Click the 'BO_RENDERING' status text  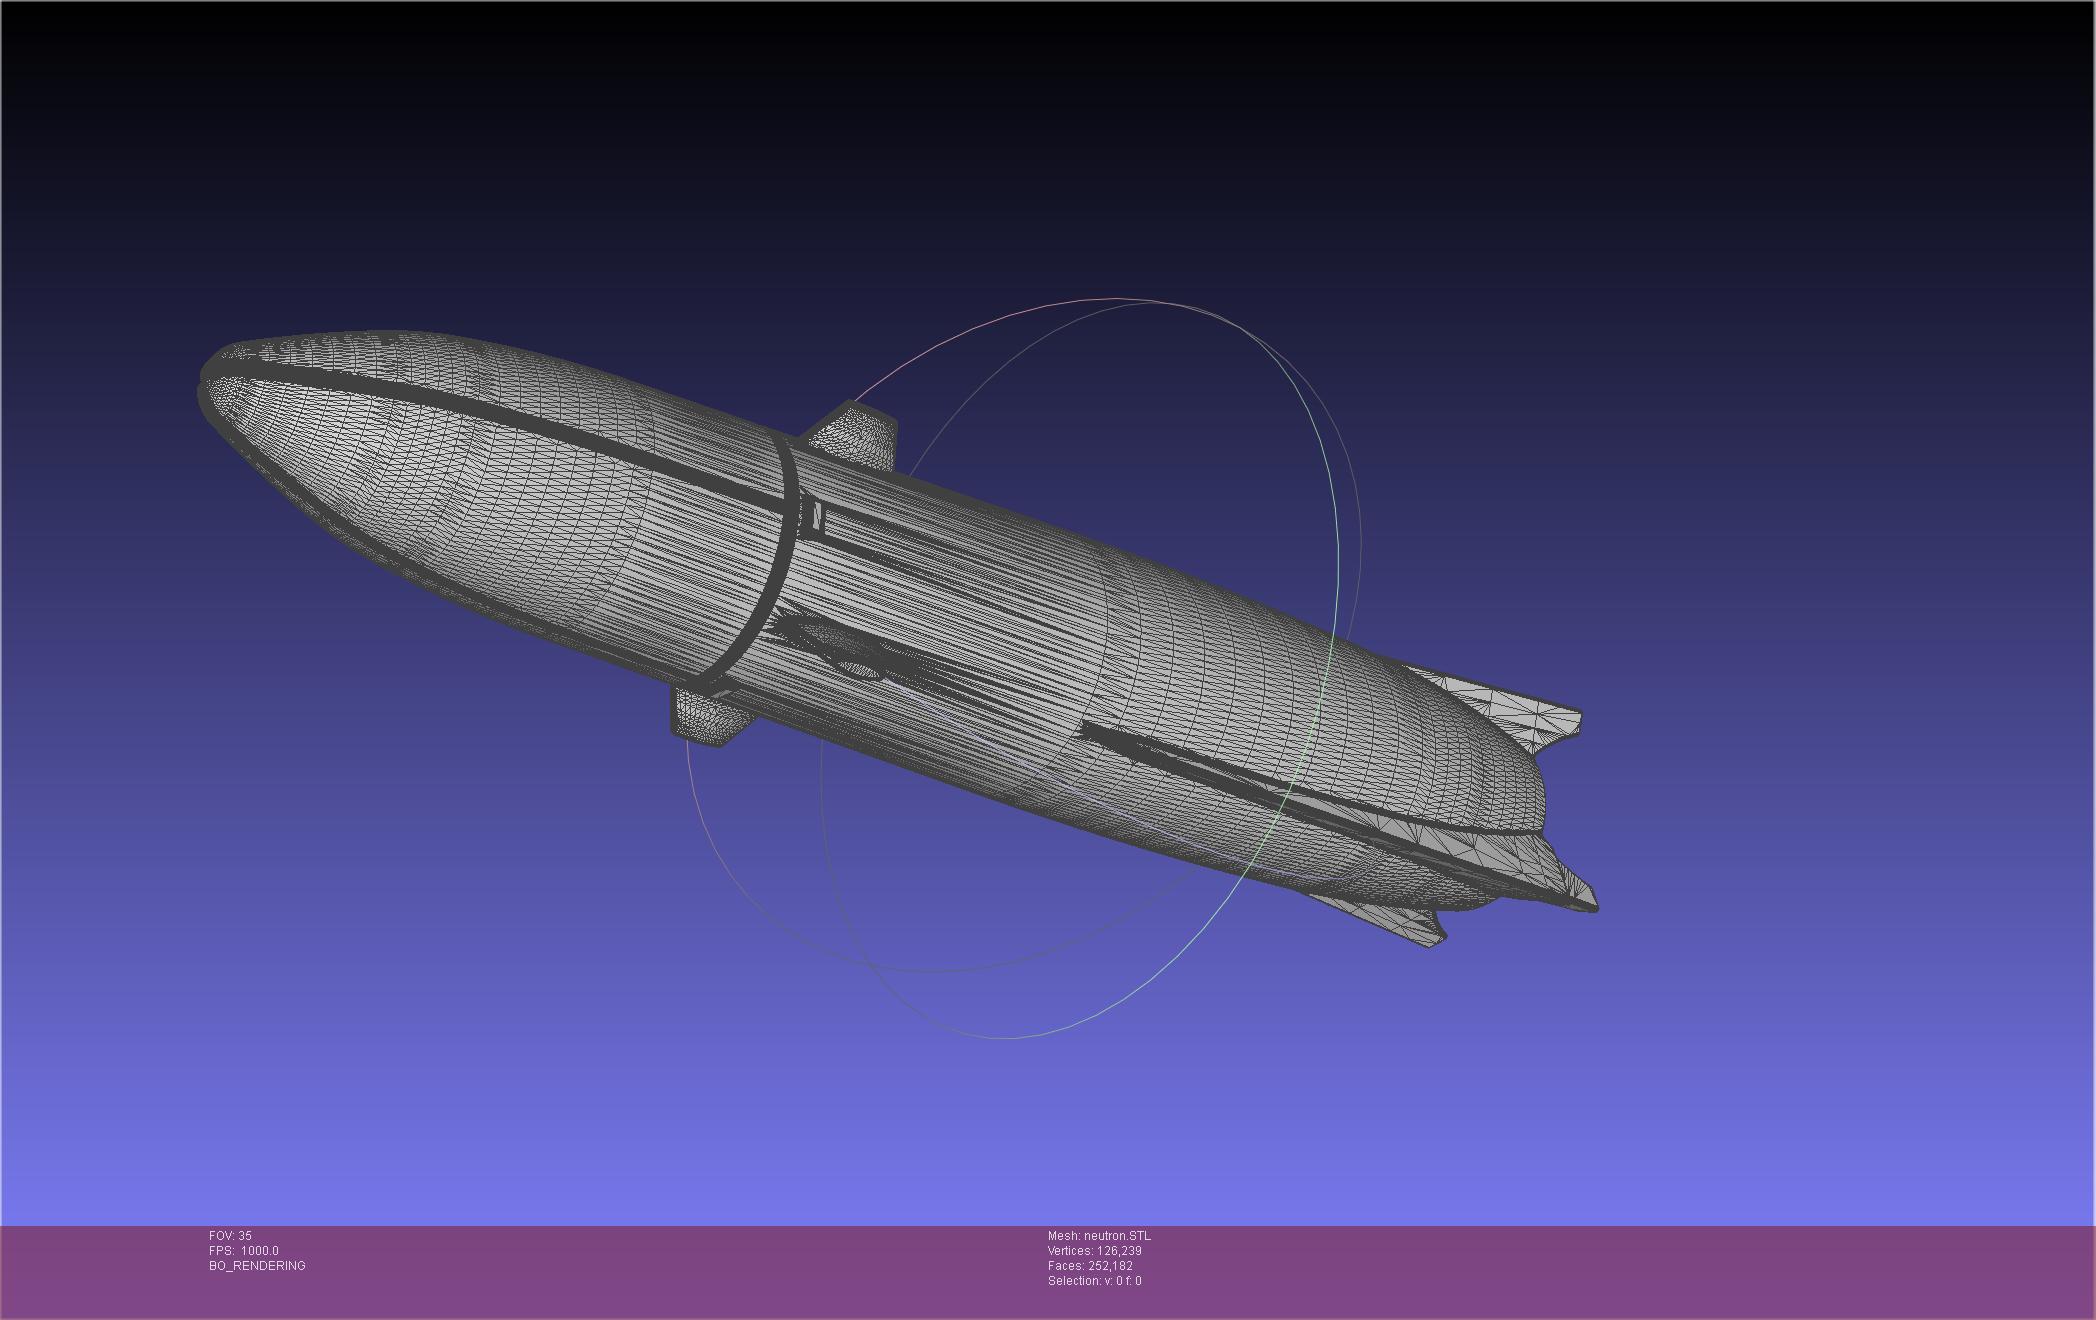pos(257,1266)
